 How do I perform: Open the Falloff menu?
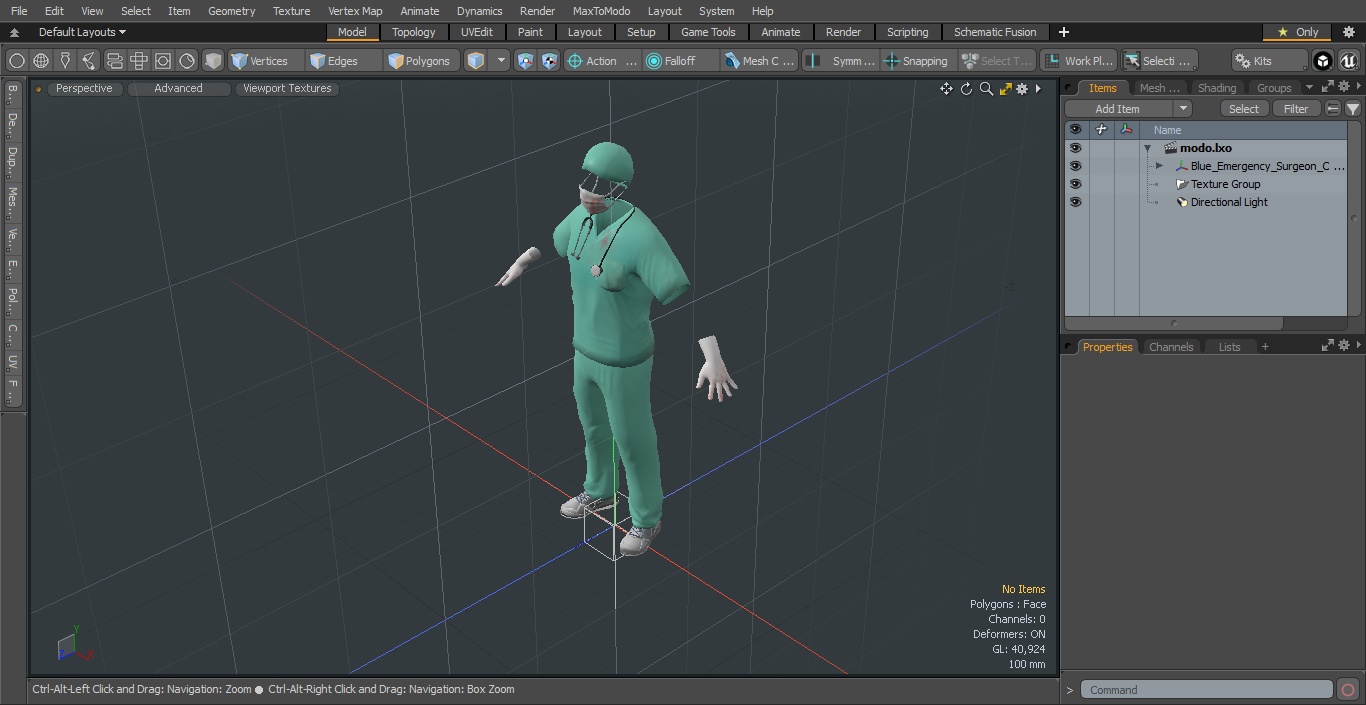click(x=680, y=61)
